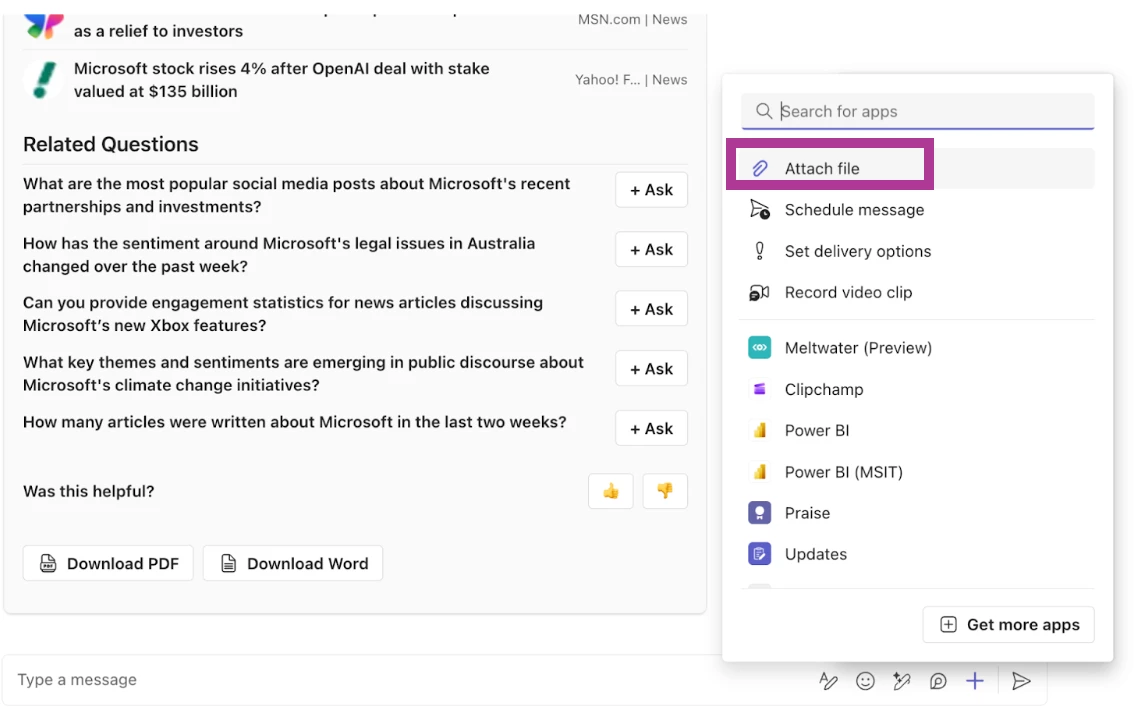Select Schedule message menu label
1138x718 pixels.
[x=854, y=210]
